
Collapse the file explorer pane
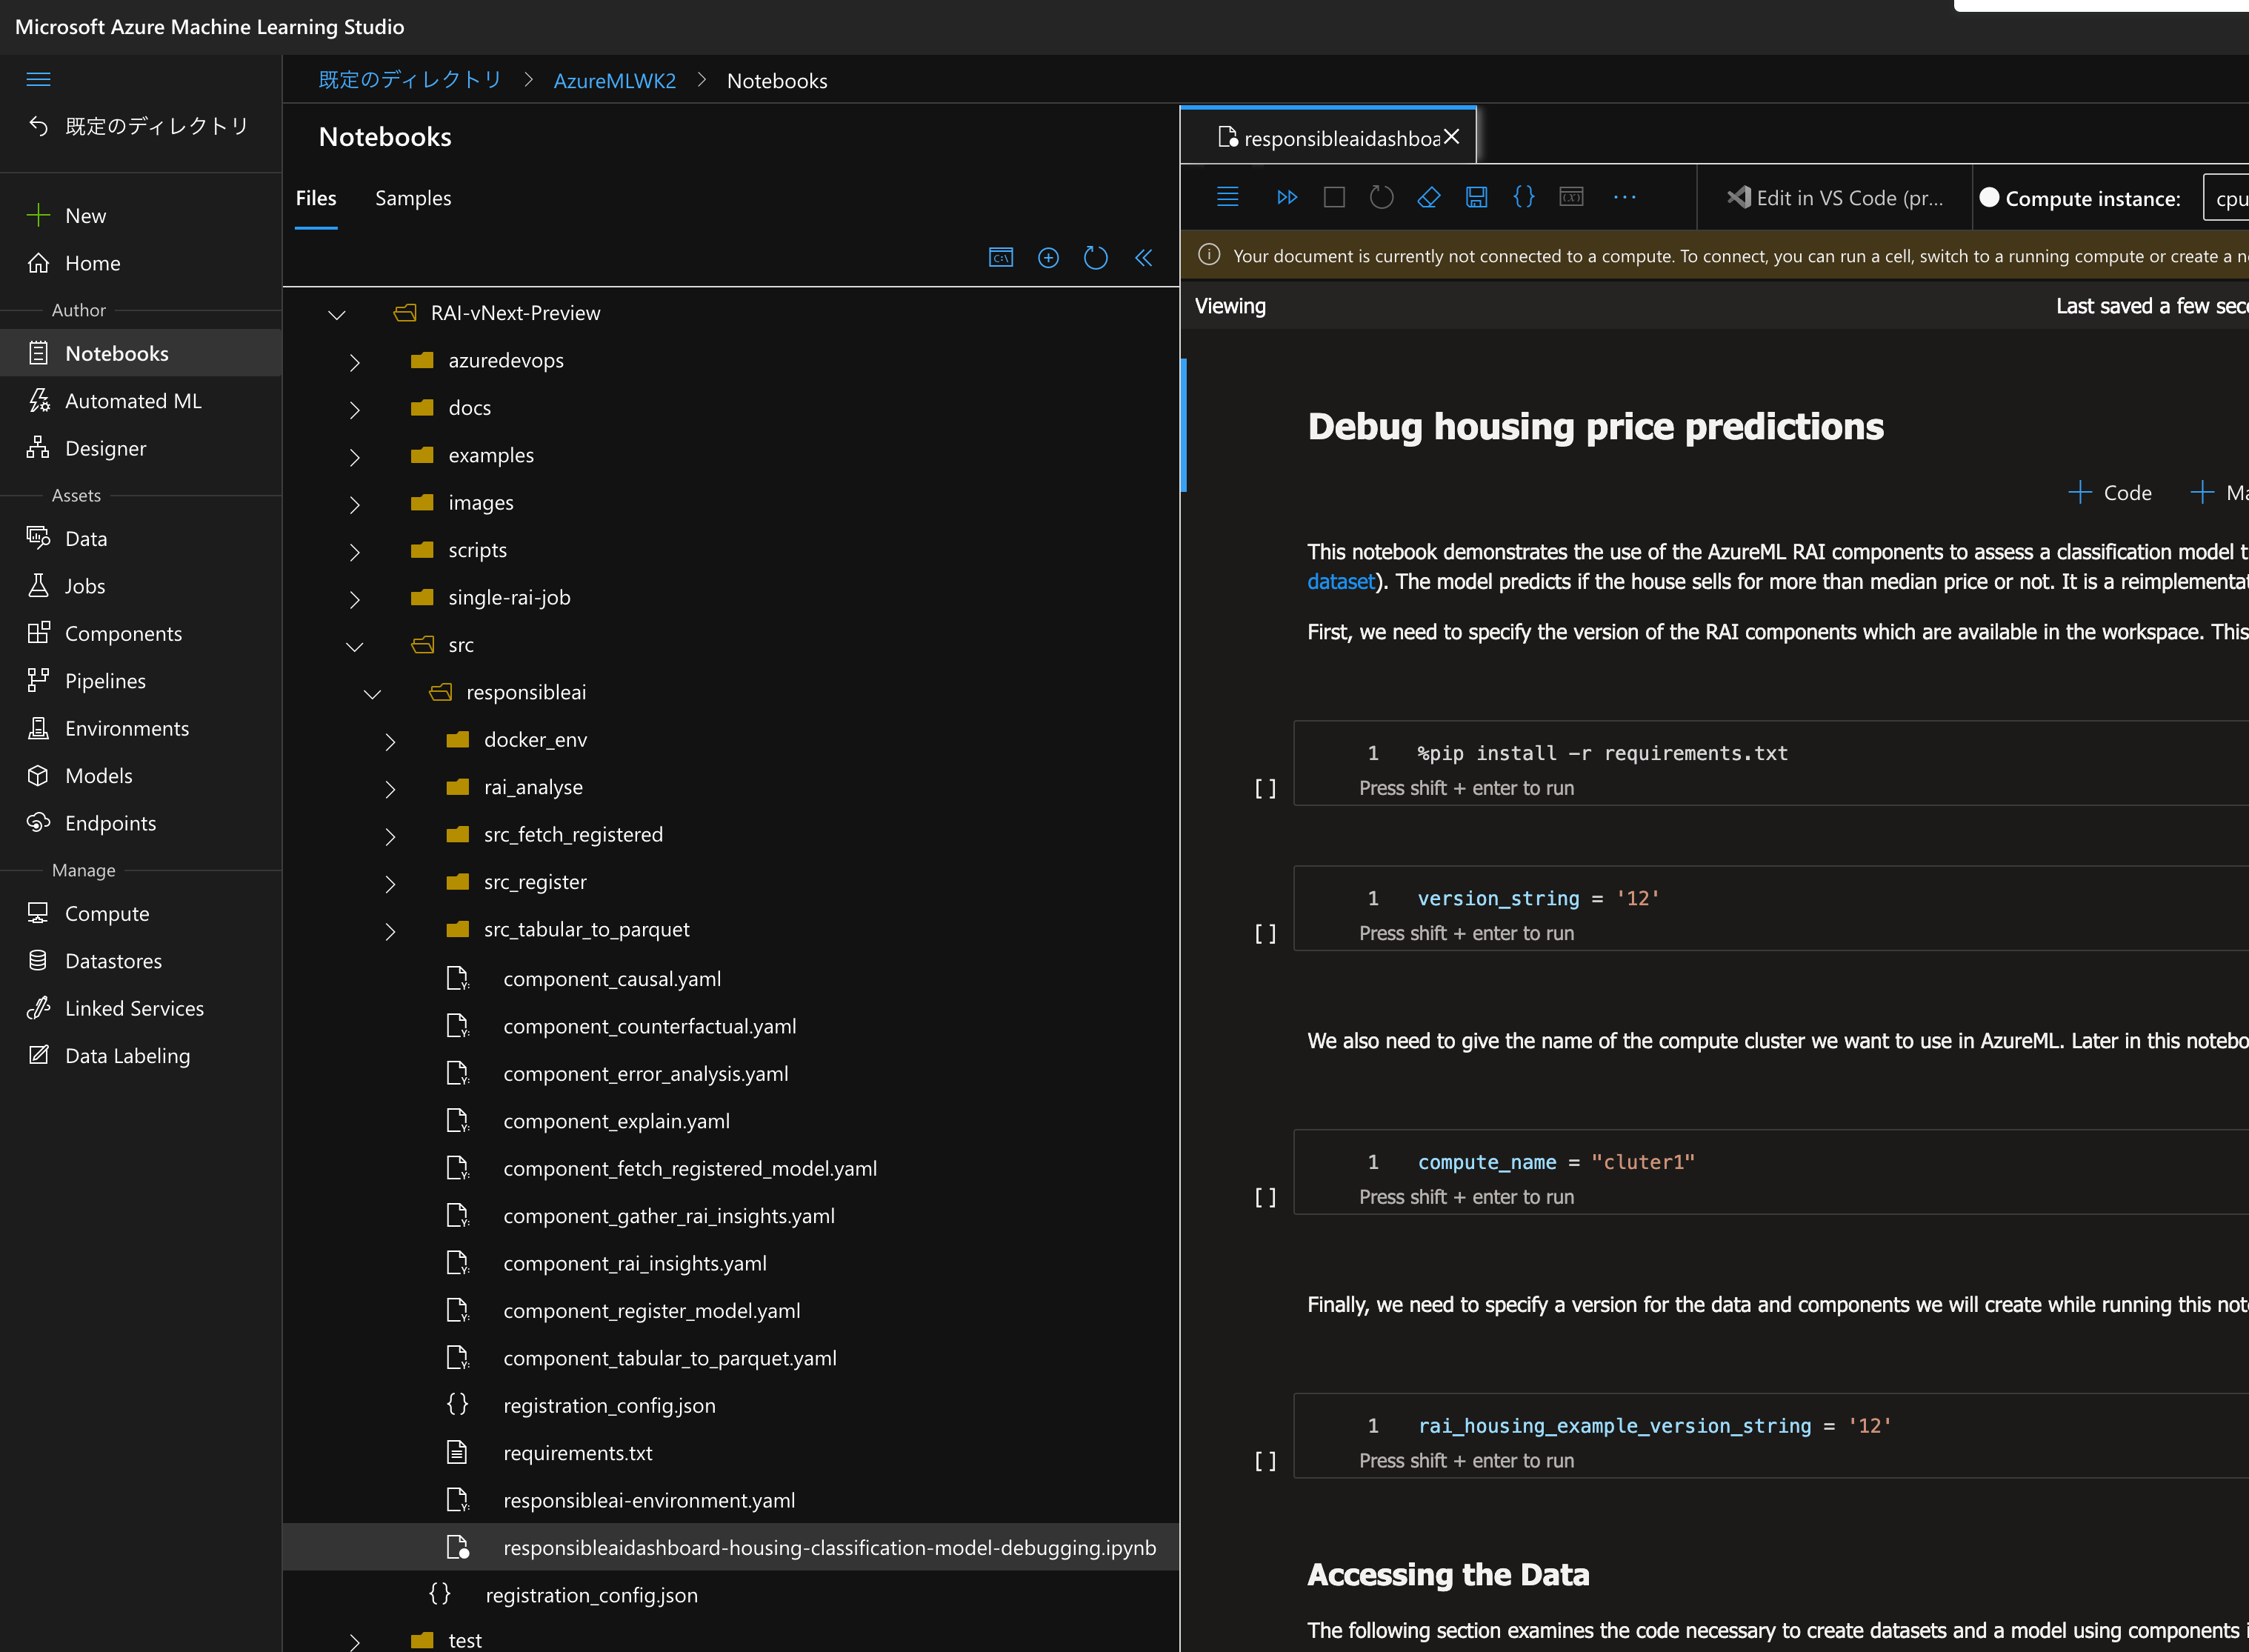click(1143, 258)
